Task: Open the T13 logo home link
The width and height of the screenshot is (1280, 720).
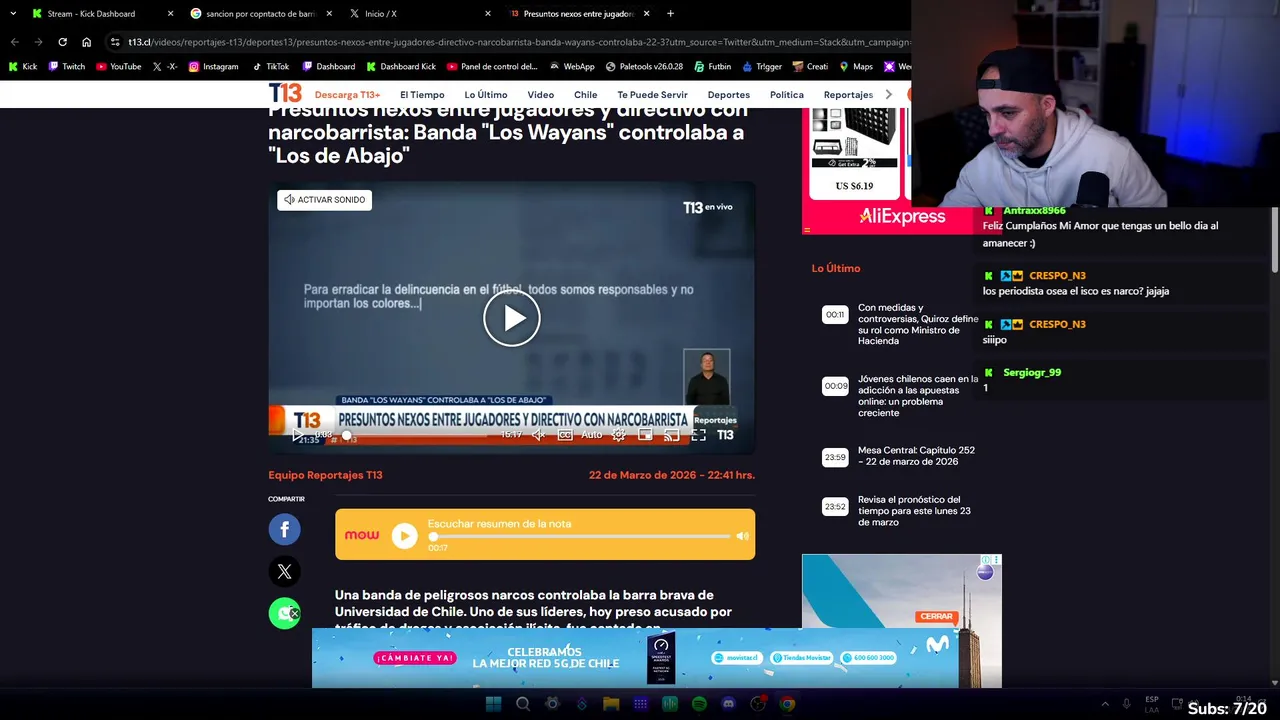Action: click(x=285, y=94)
